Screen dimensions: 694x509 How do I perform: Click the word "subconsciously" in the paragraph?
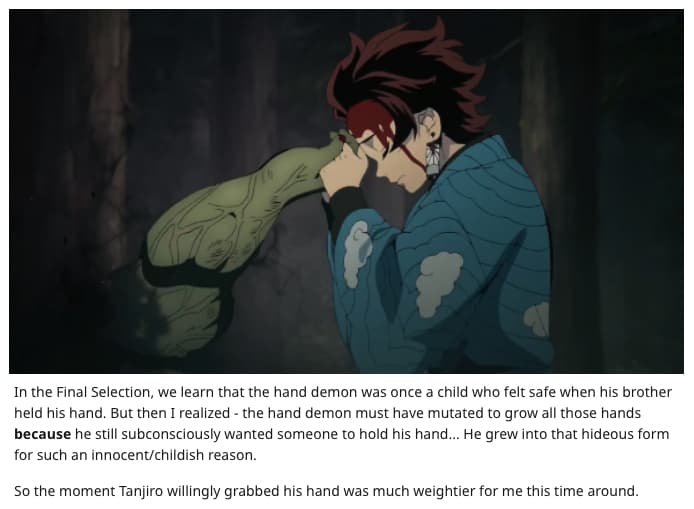170,434
